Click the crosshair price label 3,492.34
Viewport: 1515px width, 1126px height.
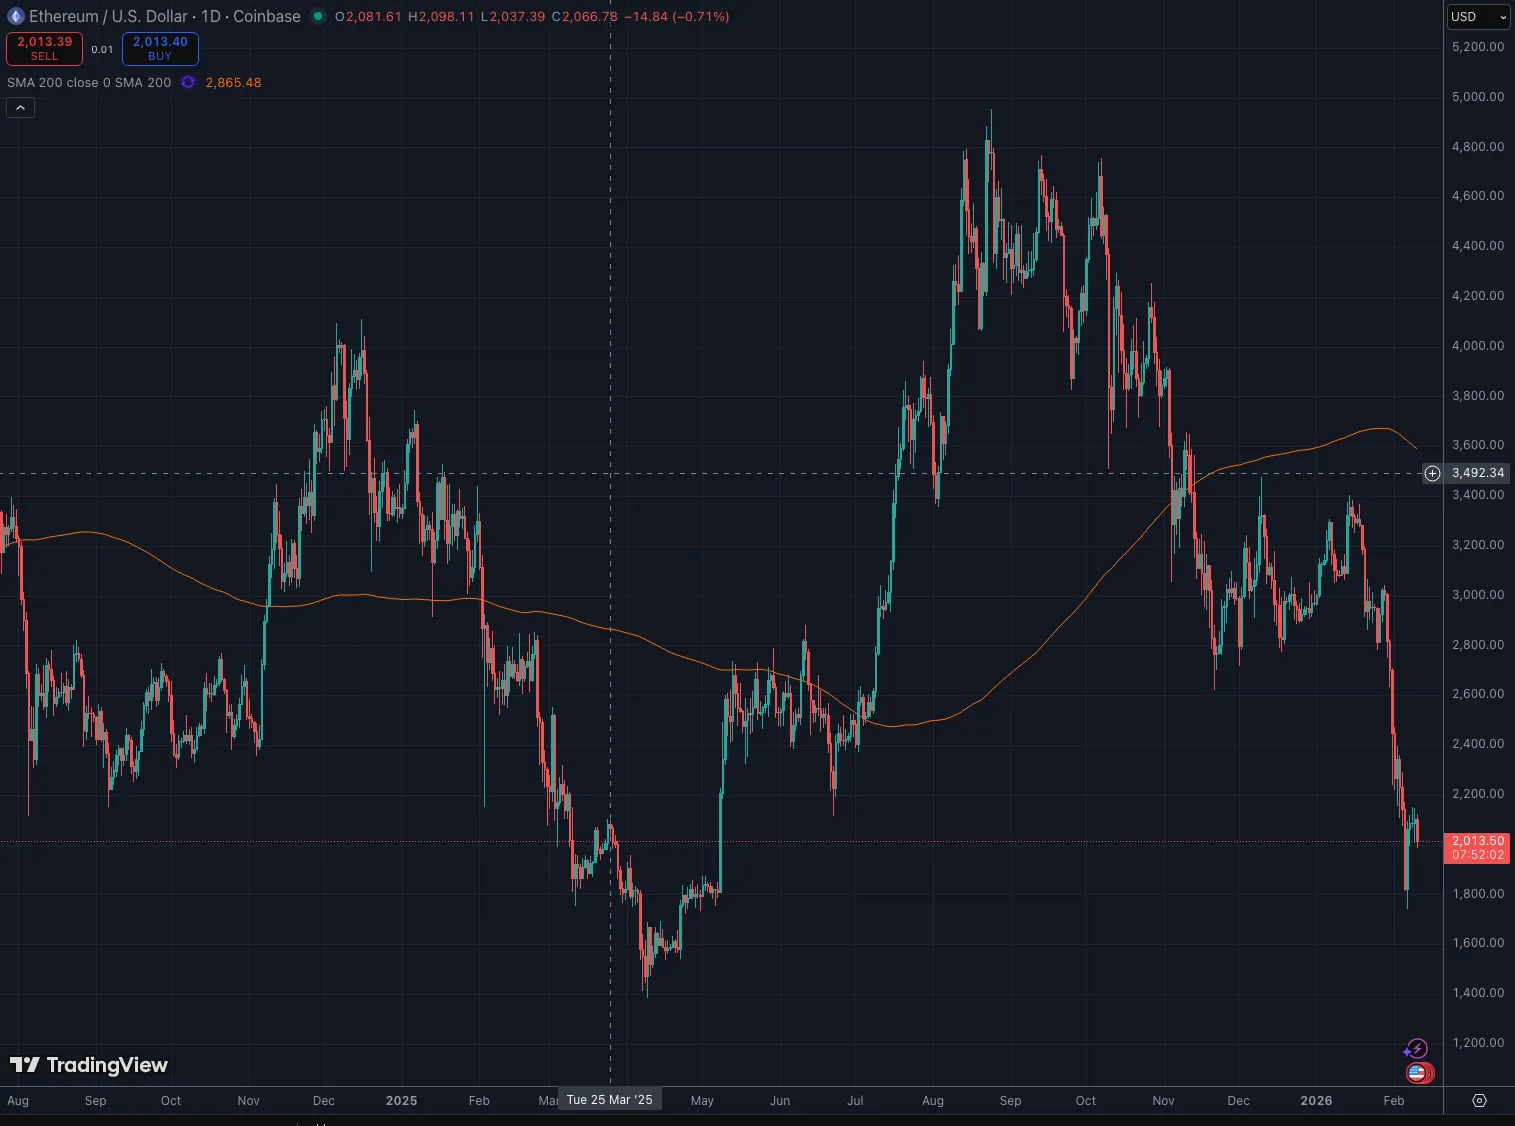(x=1477, y=473)
